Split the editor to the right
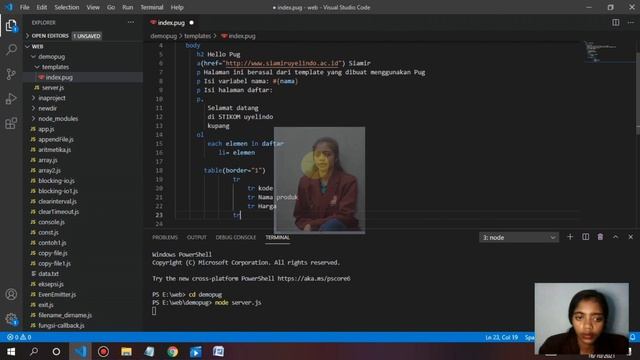This screenshot has height=360, width=640. pyautogui.click(x=616, y=22)
